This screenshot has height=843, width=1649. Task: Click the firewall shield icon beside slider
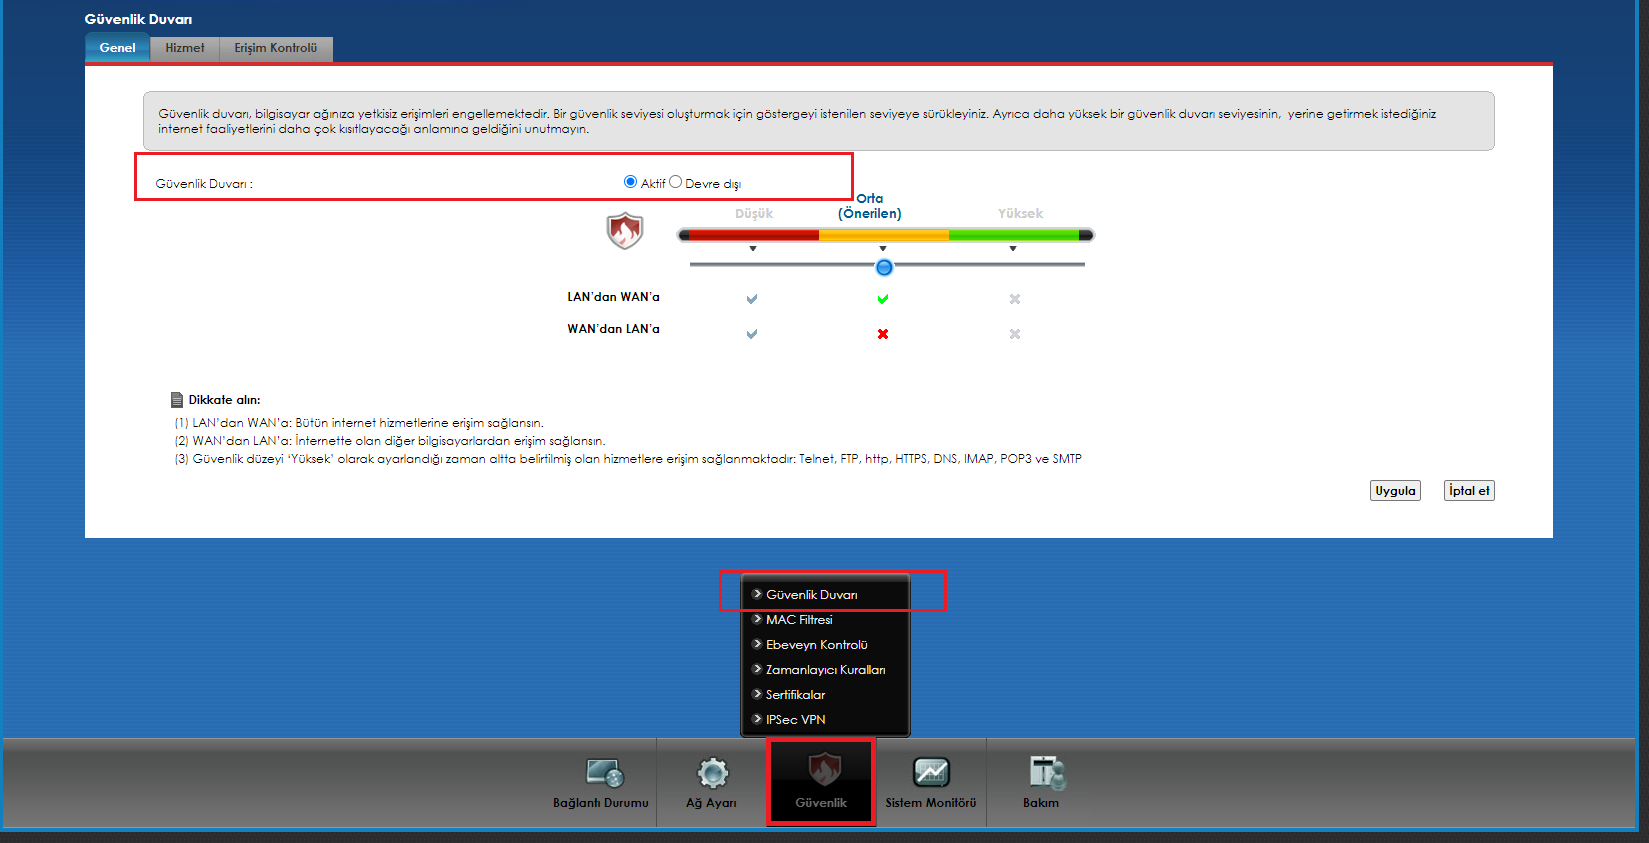pyautogui.click(x=625, y=231)
